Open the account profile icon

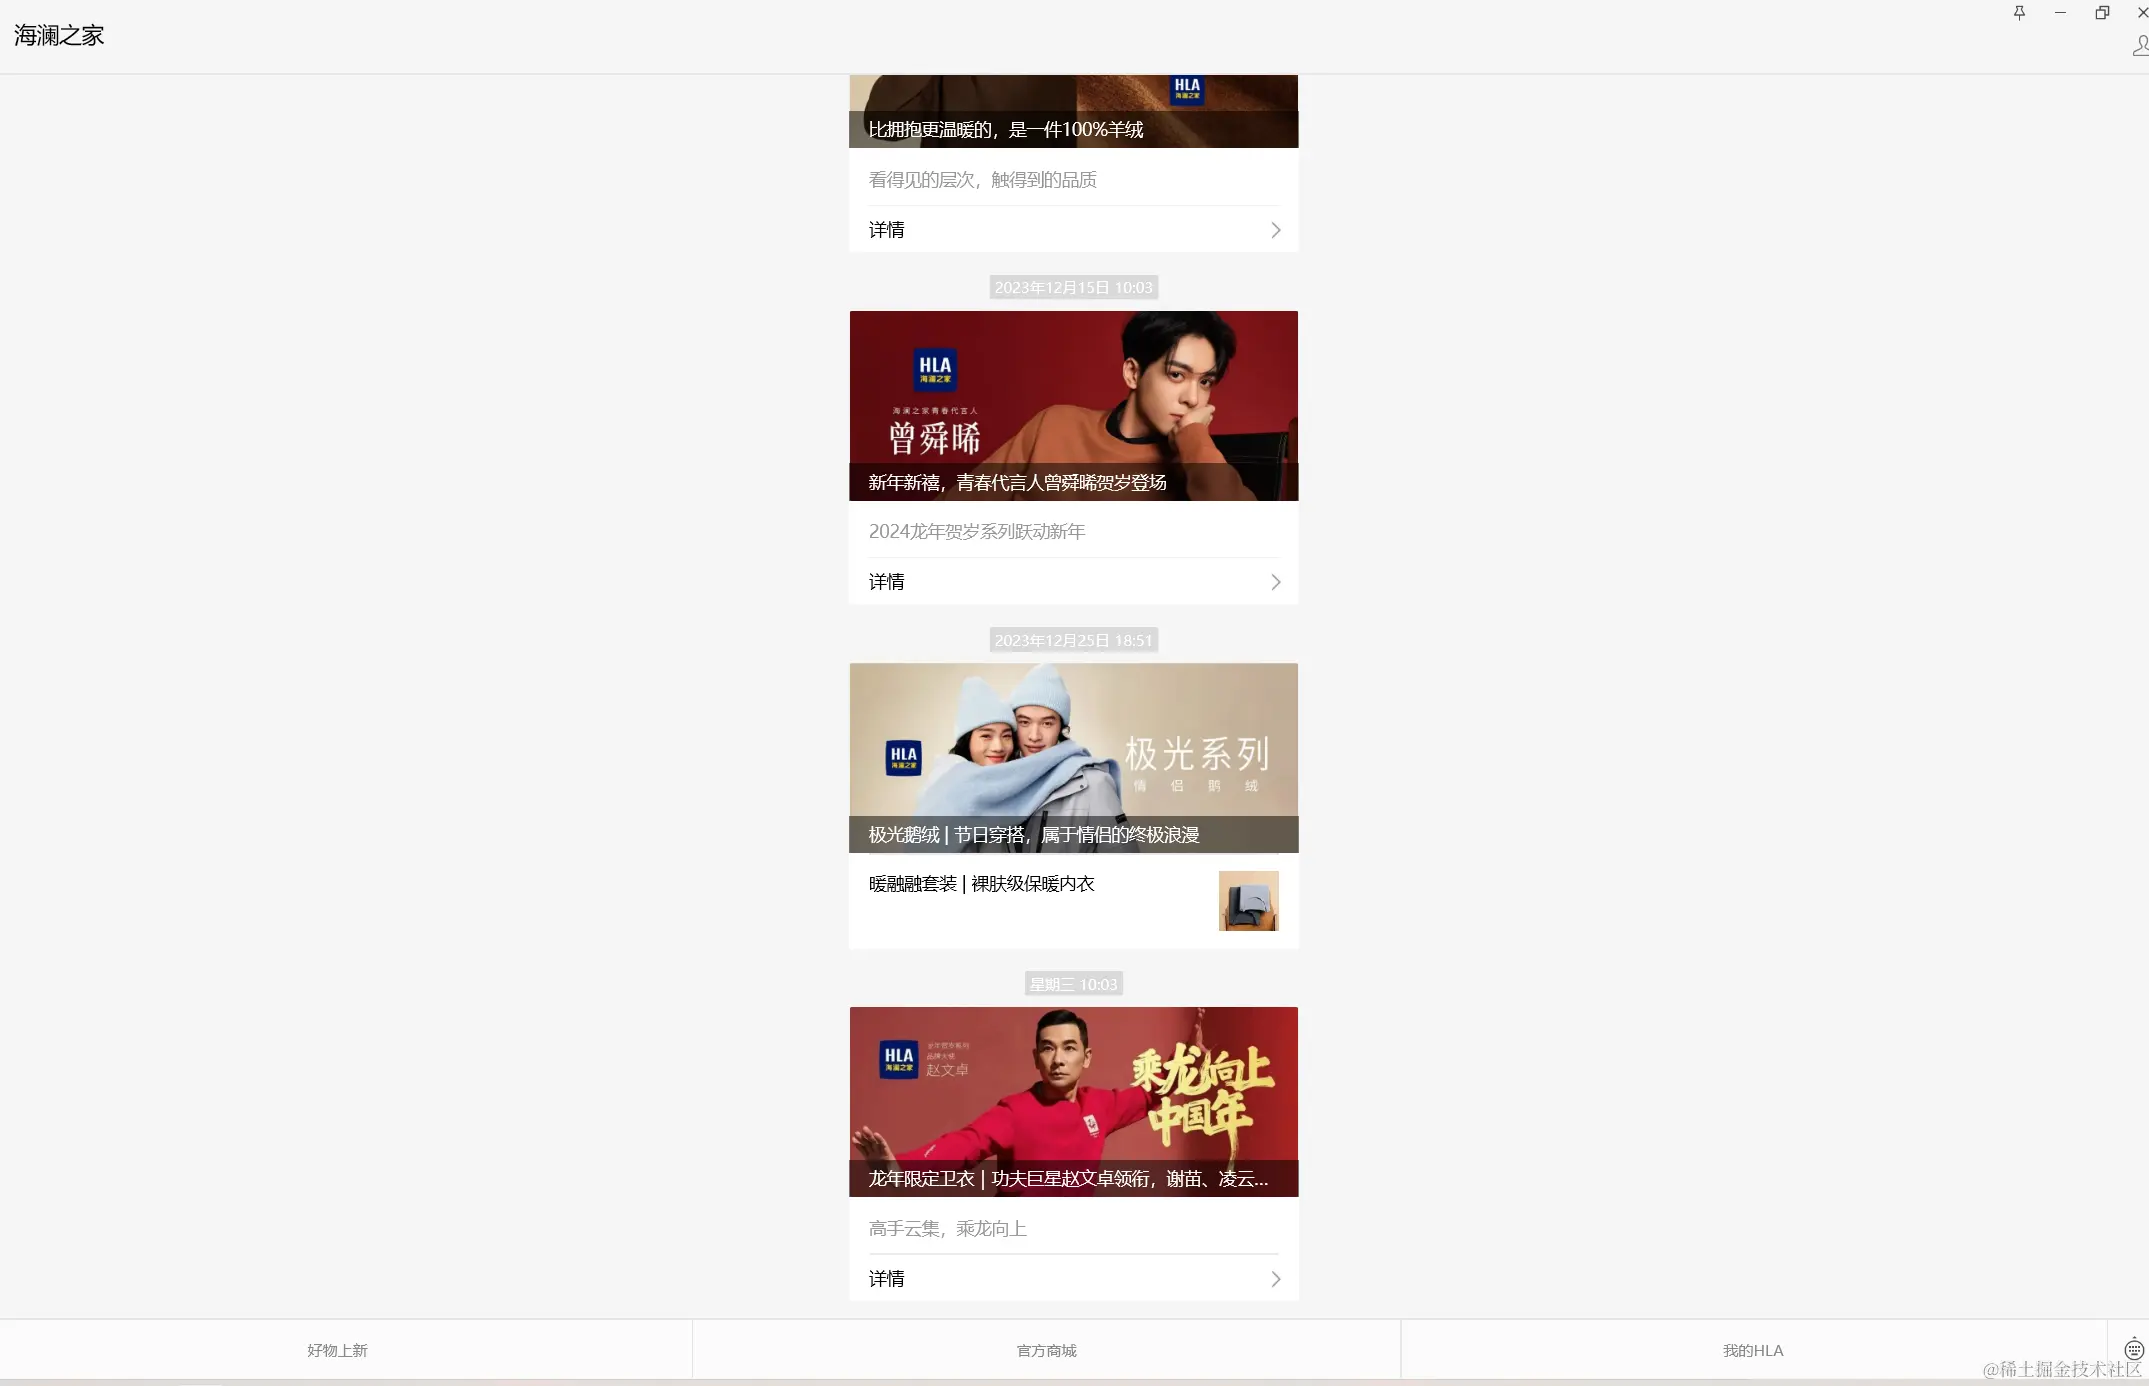click(2140, 46)
